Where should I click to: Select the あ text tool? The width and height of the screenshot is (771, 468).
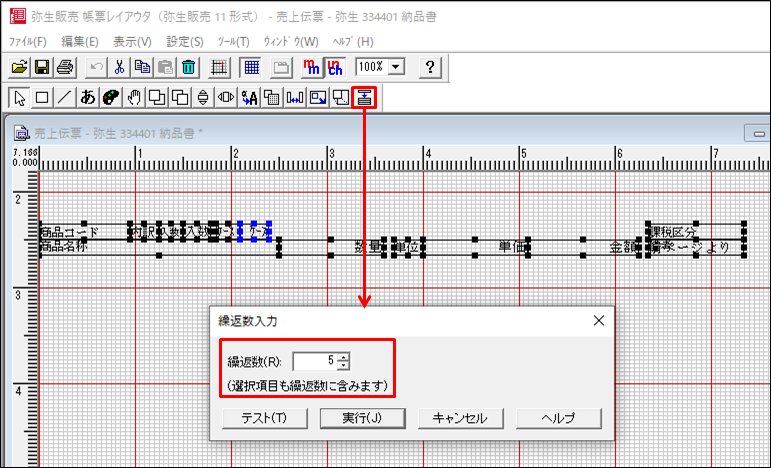pyautogui.click(x=88, y=98)
